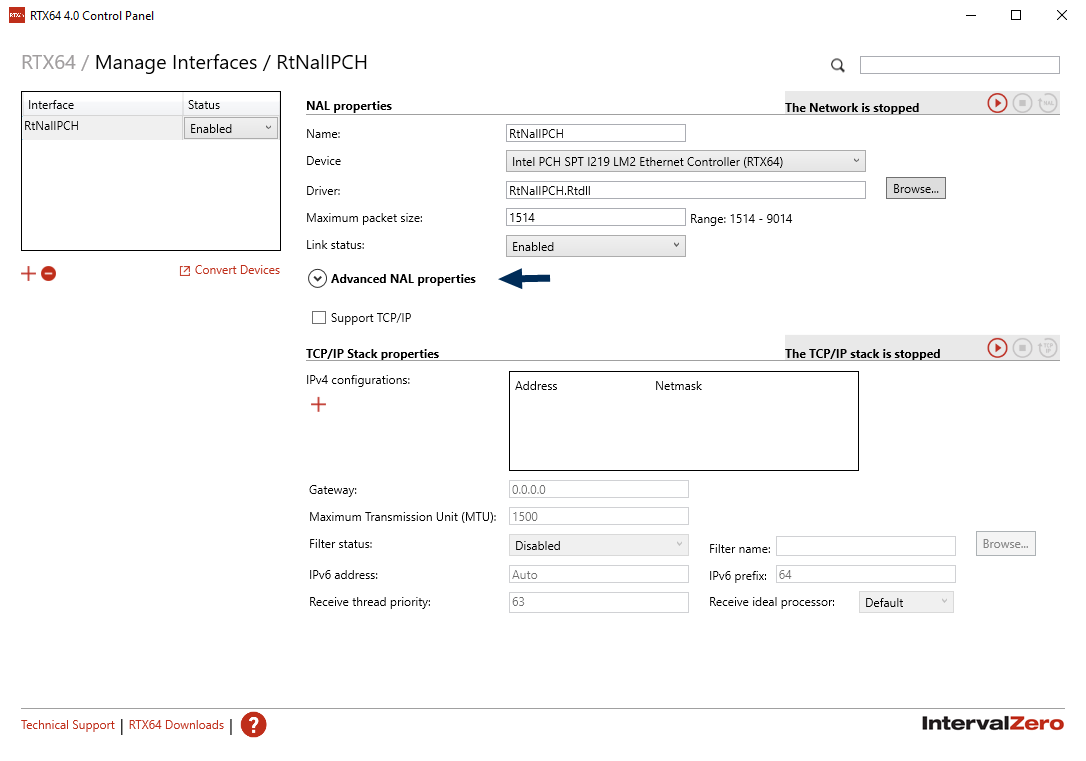Expand the Advanced NAL properties section
The image size is (1086, 761).
point(317,278)
